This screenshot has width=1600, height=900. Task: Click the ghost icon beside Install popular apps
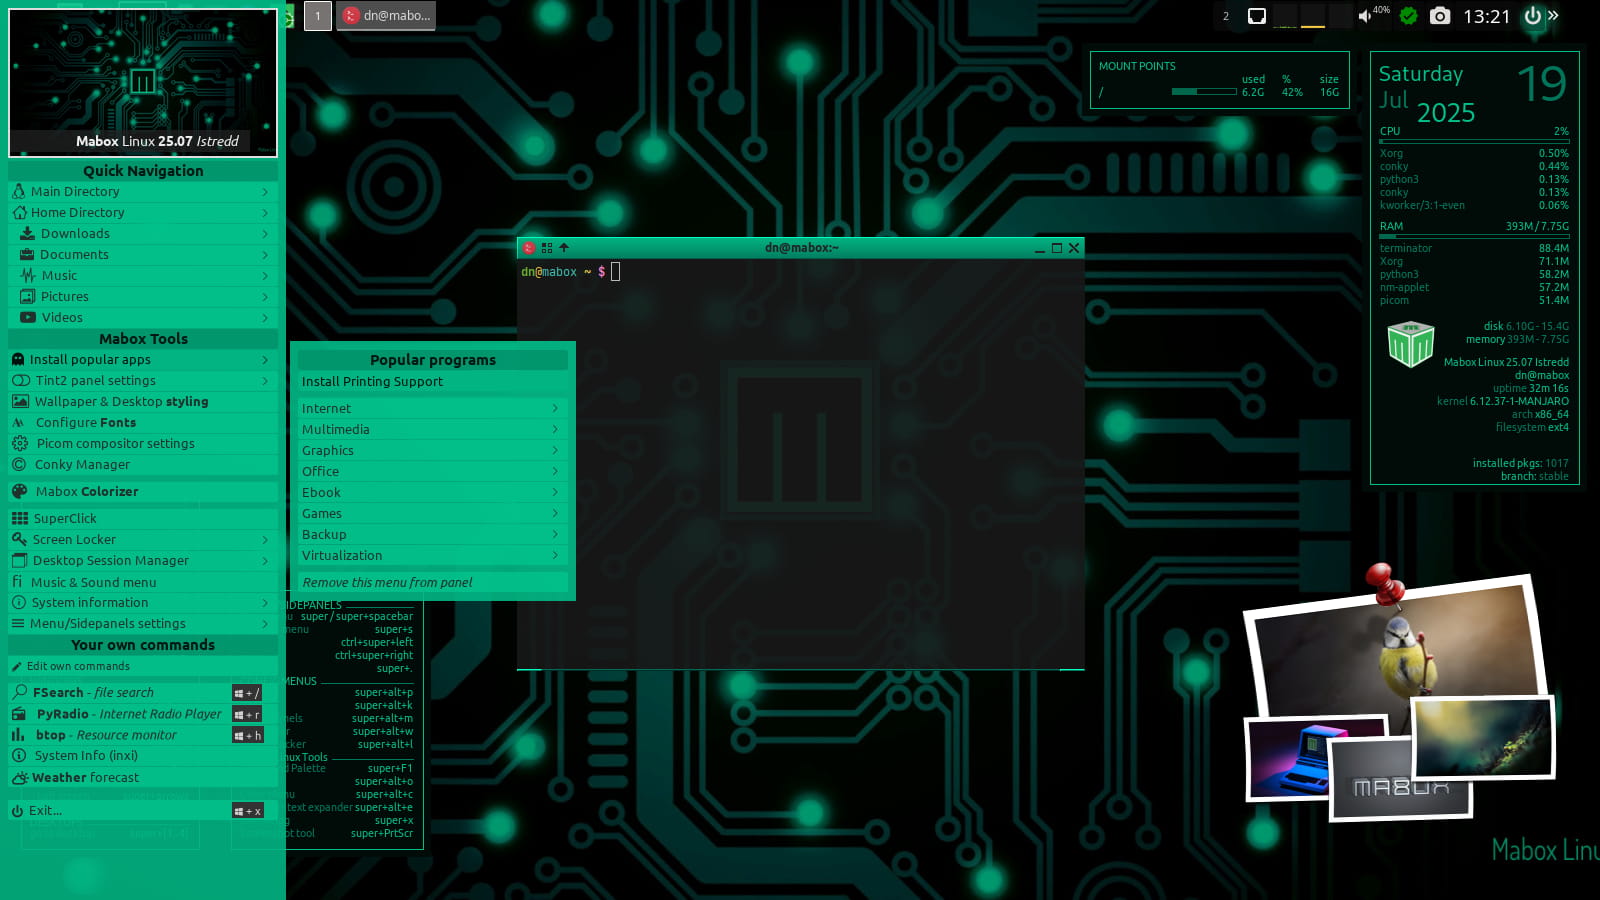(17, 359)
